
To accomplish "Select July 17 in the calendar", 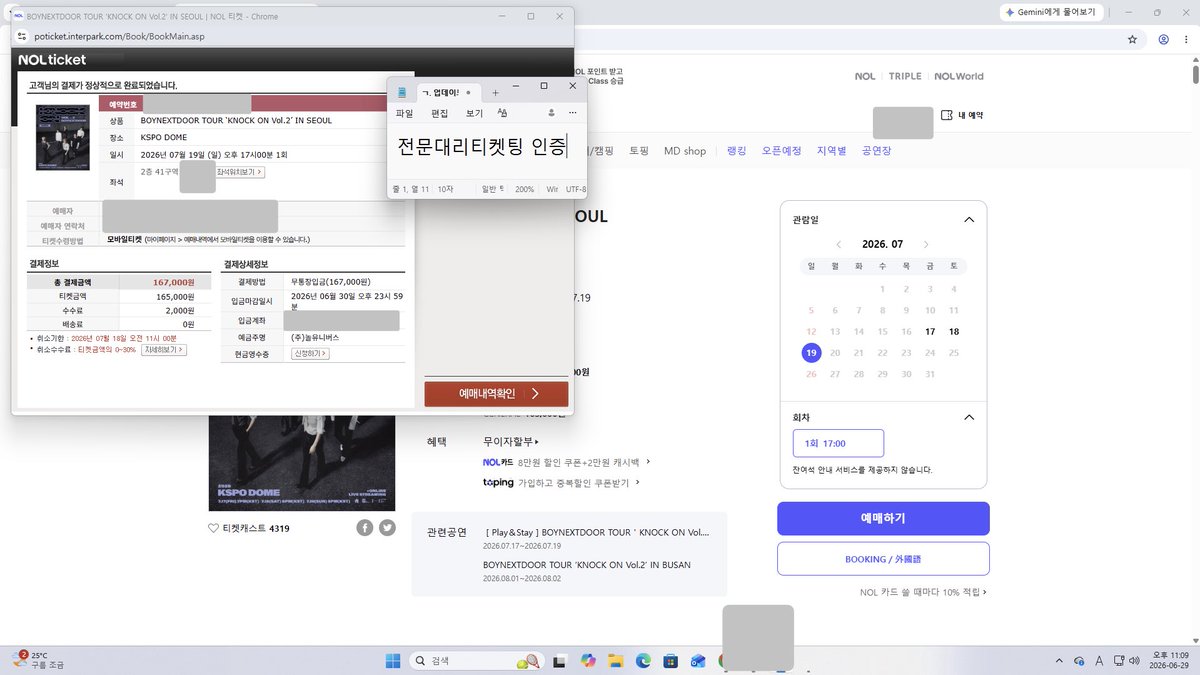I will pyautogui.click(x=930, y=331).
